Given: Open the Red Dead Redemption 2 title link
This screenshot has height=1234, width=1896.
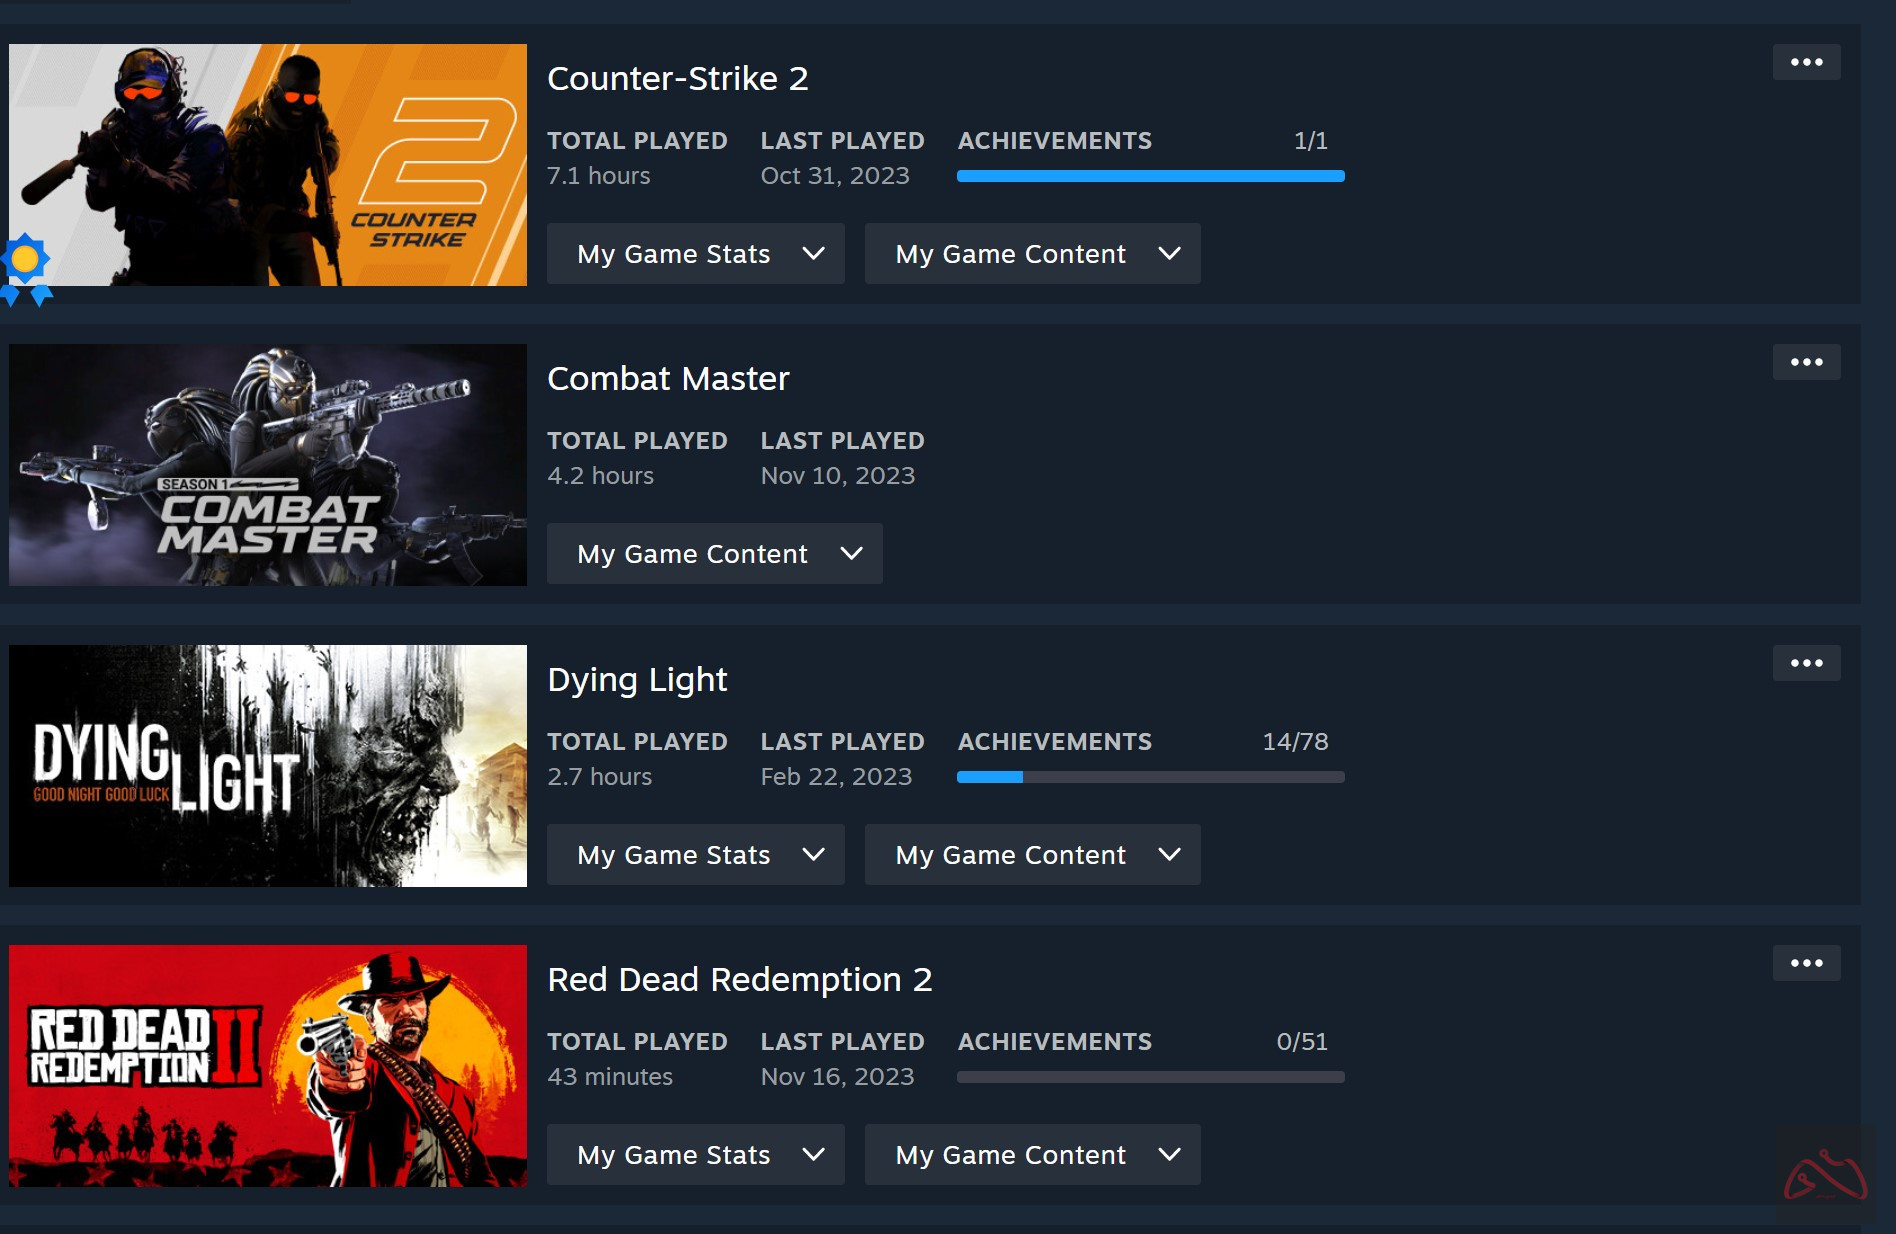Looking at the screenshot, I should click(x=740, y=979).
